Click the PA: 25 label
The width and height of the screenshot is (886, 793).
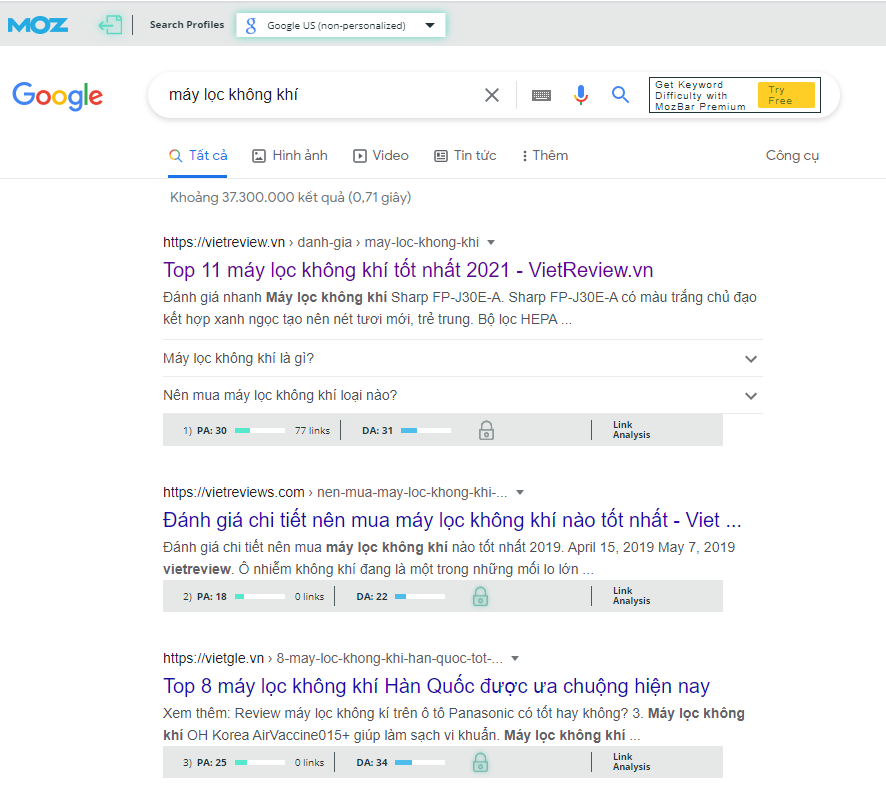click(211, 762)
